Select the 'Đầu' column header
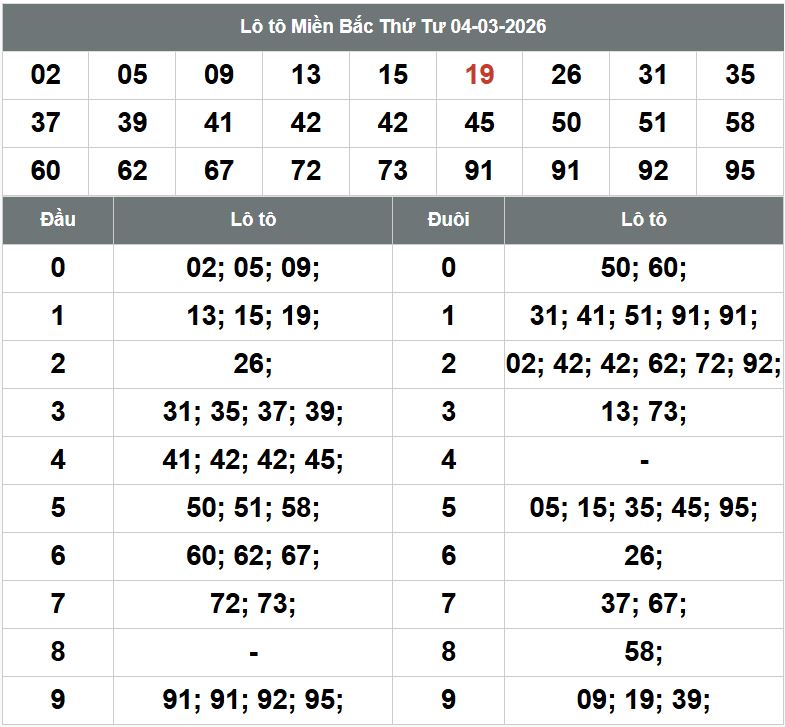 pos(58,219)
